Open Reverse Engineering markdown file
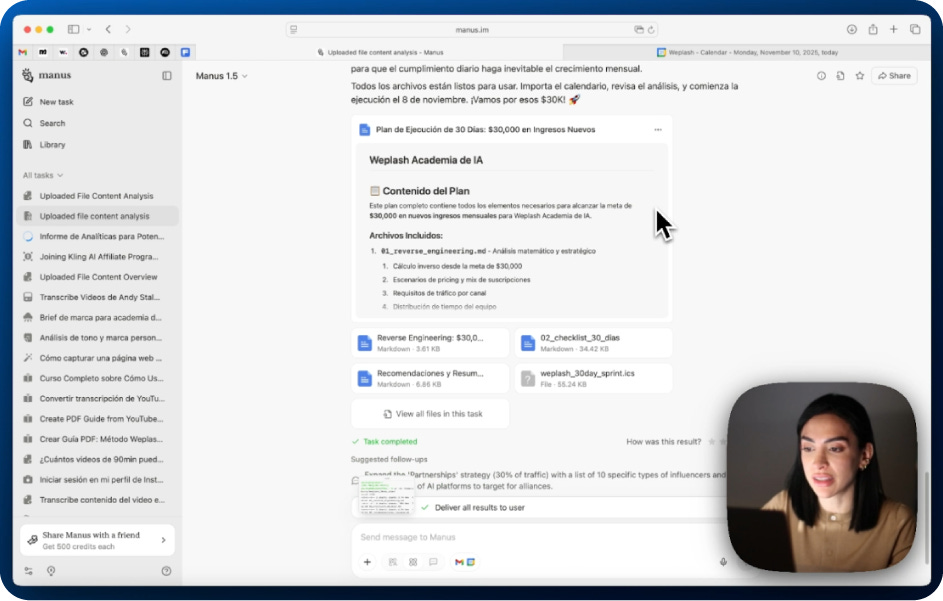943x601 pixels. pos(430,343)
